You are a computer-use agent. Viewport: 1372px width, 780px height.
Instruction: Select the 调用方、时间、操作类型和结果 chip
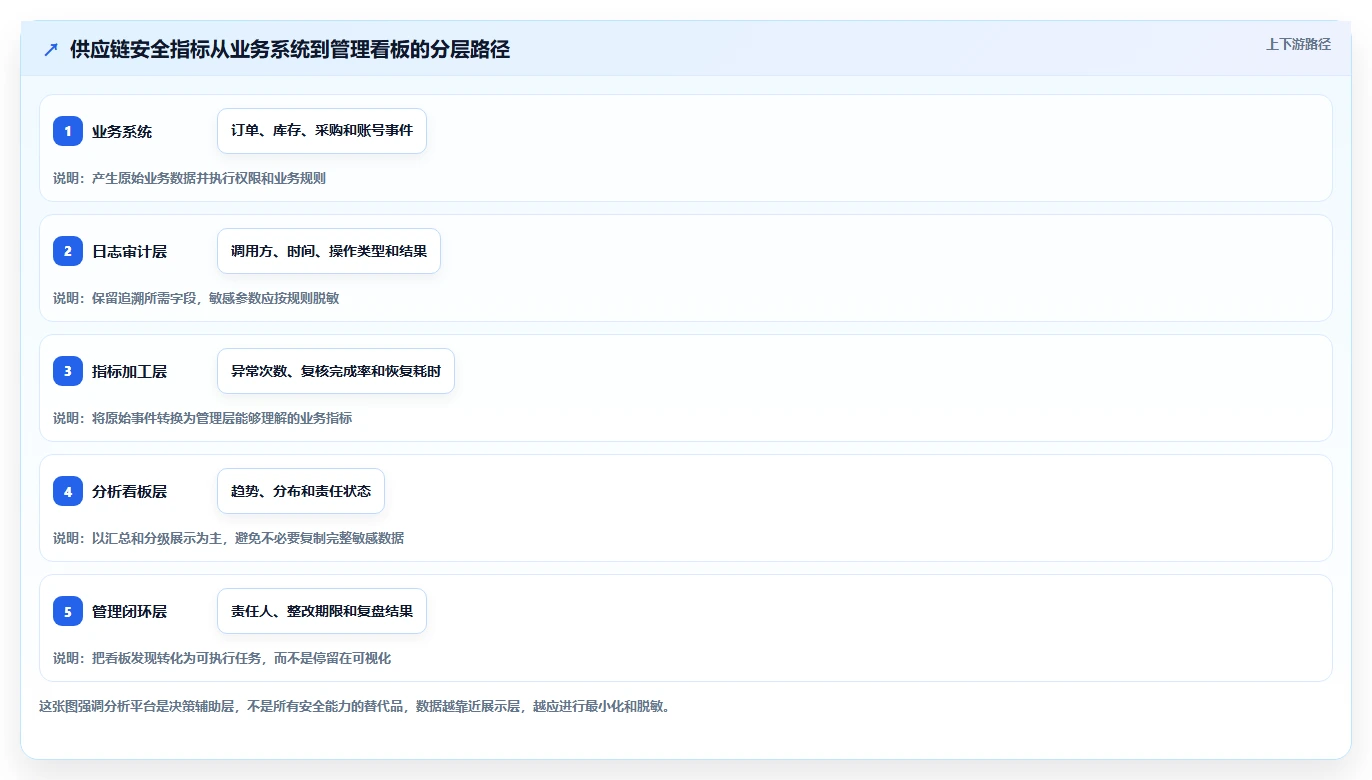pos(329,251)
